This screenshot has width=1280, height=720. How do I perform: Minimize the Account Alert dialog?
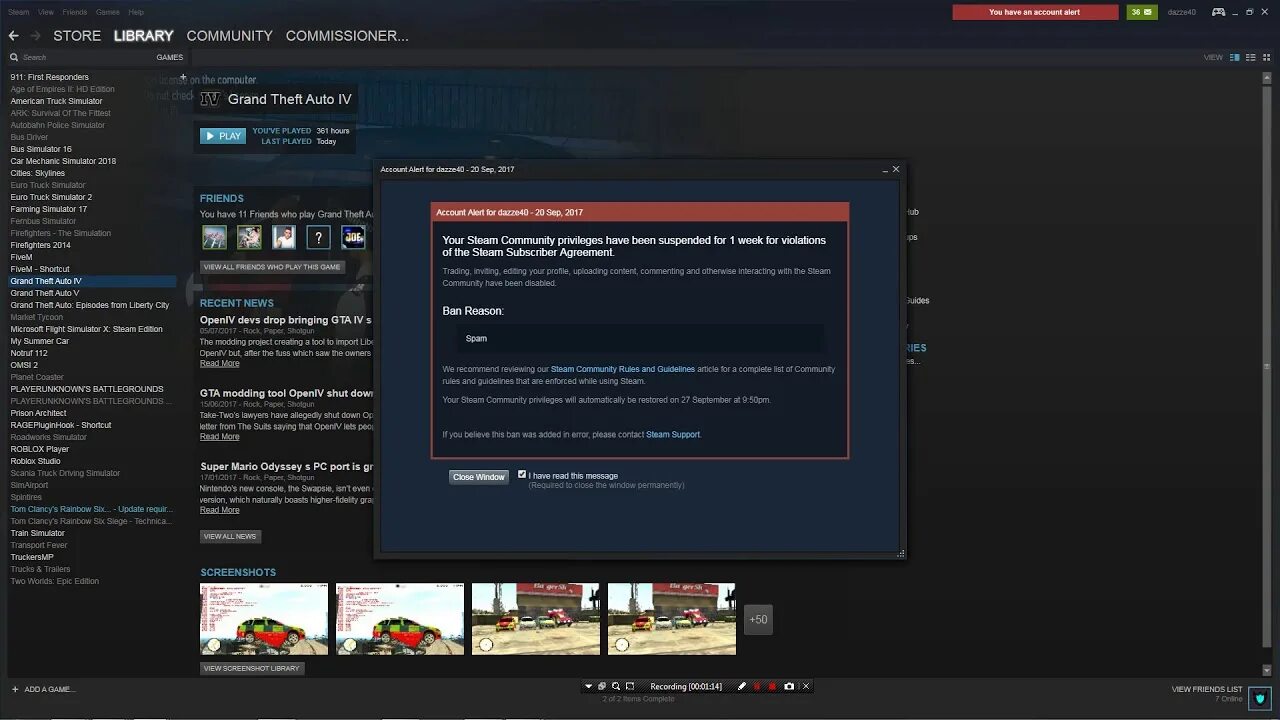tap(885, 170)
